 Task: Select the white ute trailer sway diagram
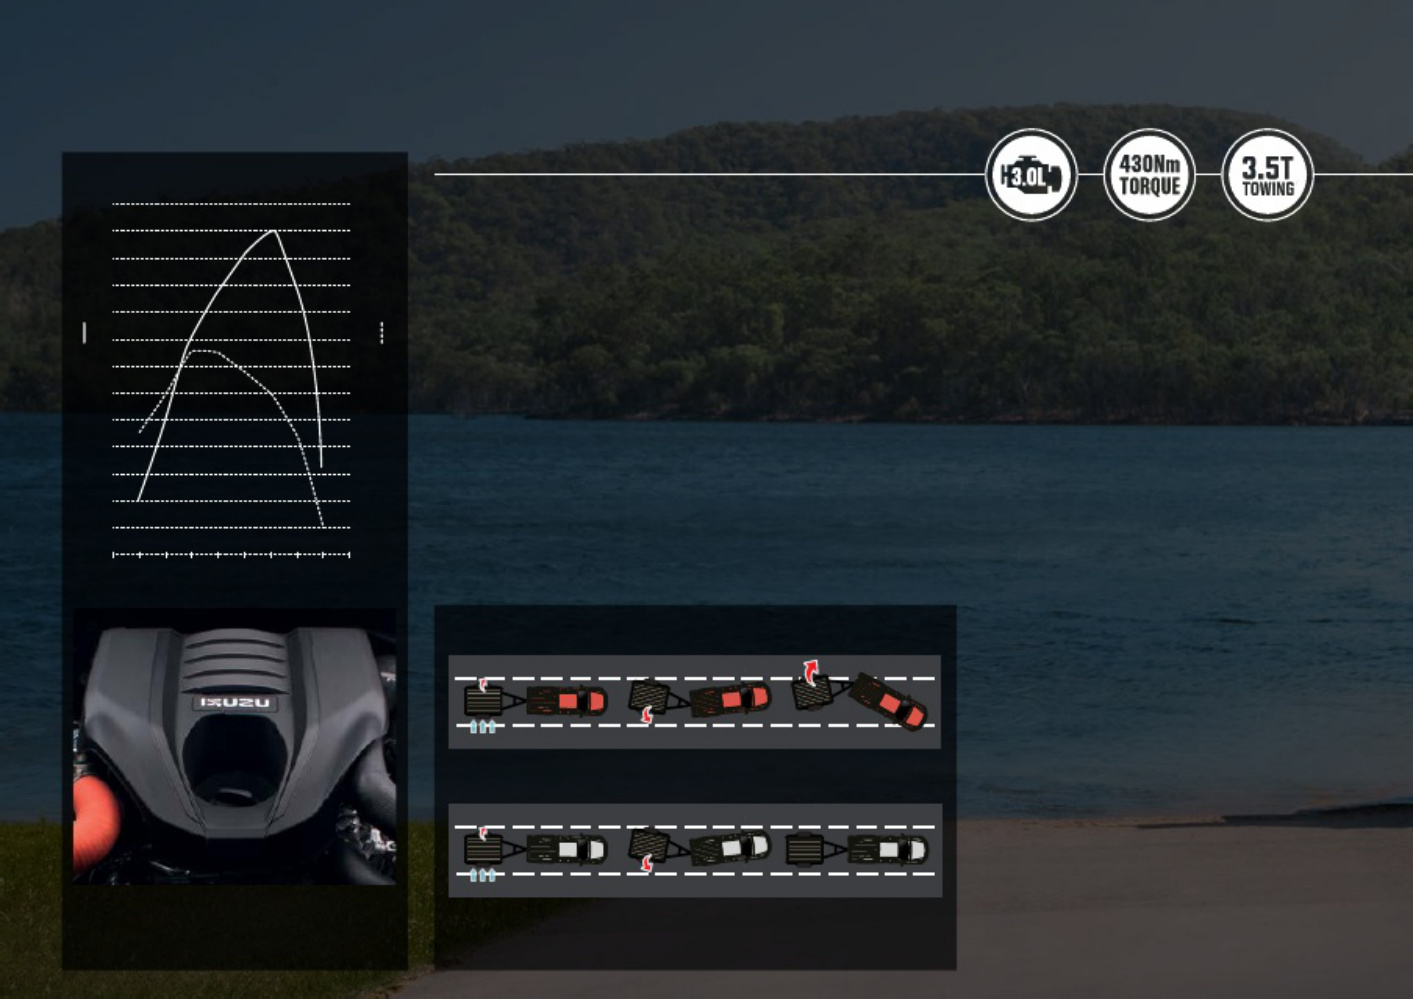[x=695, y=850]
